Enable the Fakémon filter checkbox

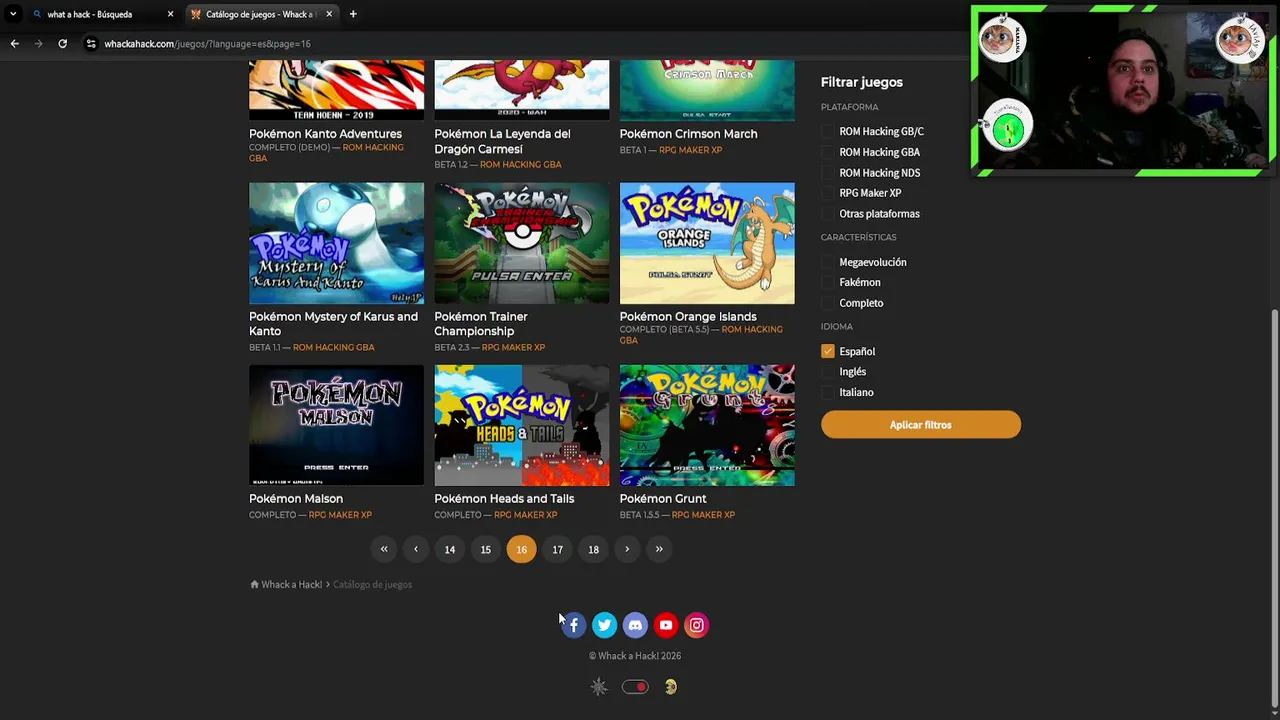coord(828,282)
